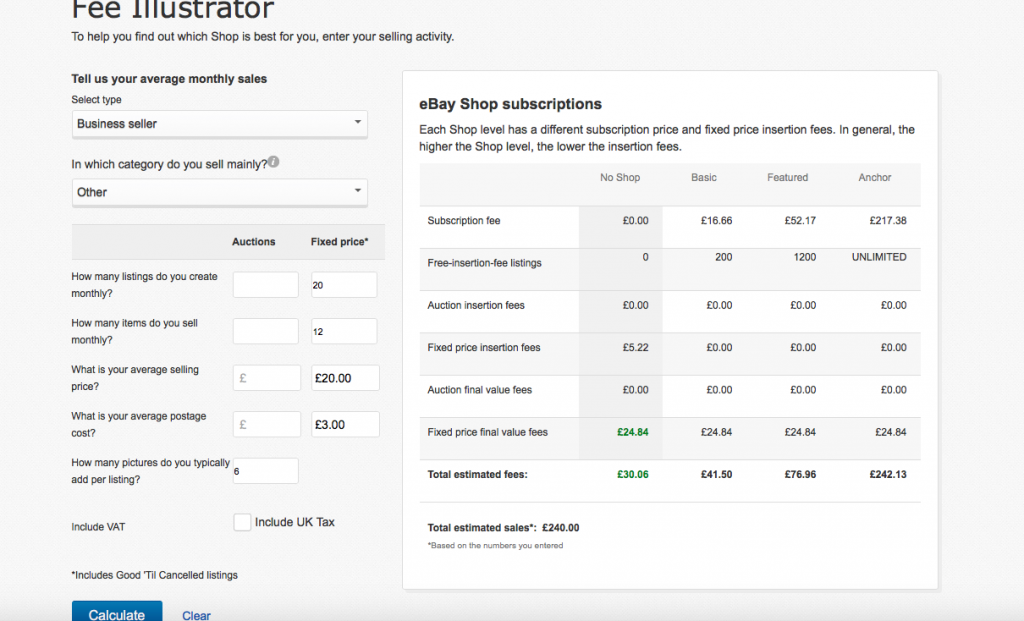Focus the Fixed price average selling price £20.00 field
This screenshot has height=621, width=1024.
click(345, 378)
